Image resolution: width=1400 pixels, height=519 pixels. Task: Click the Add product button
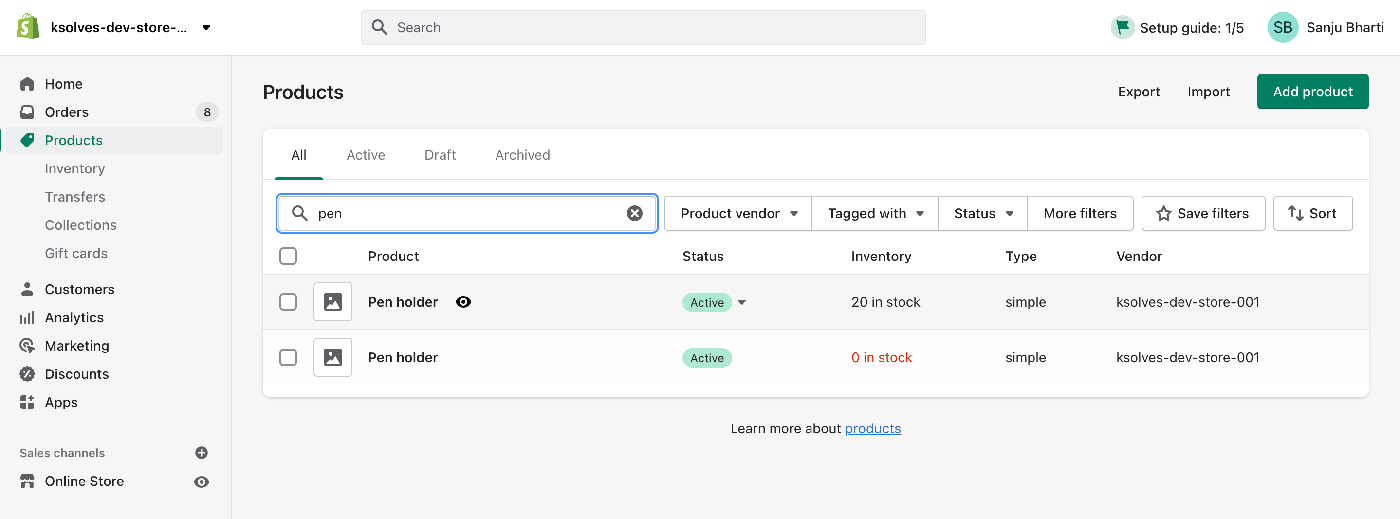click(x=1313, y=91)
